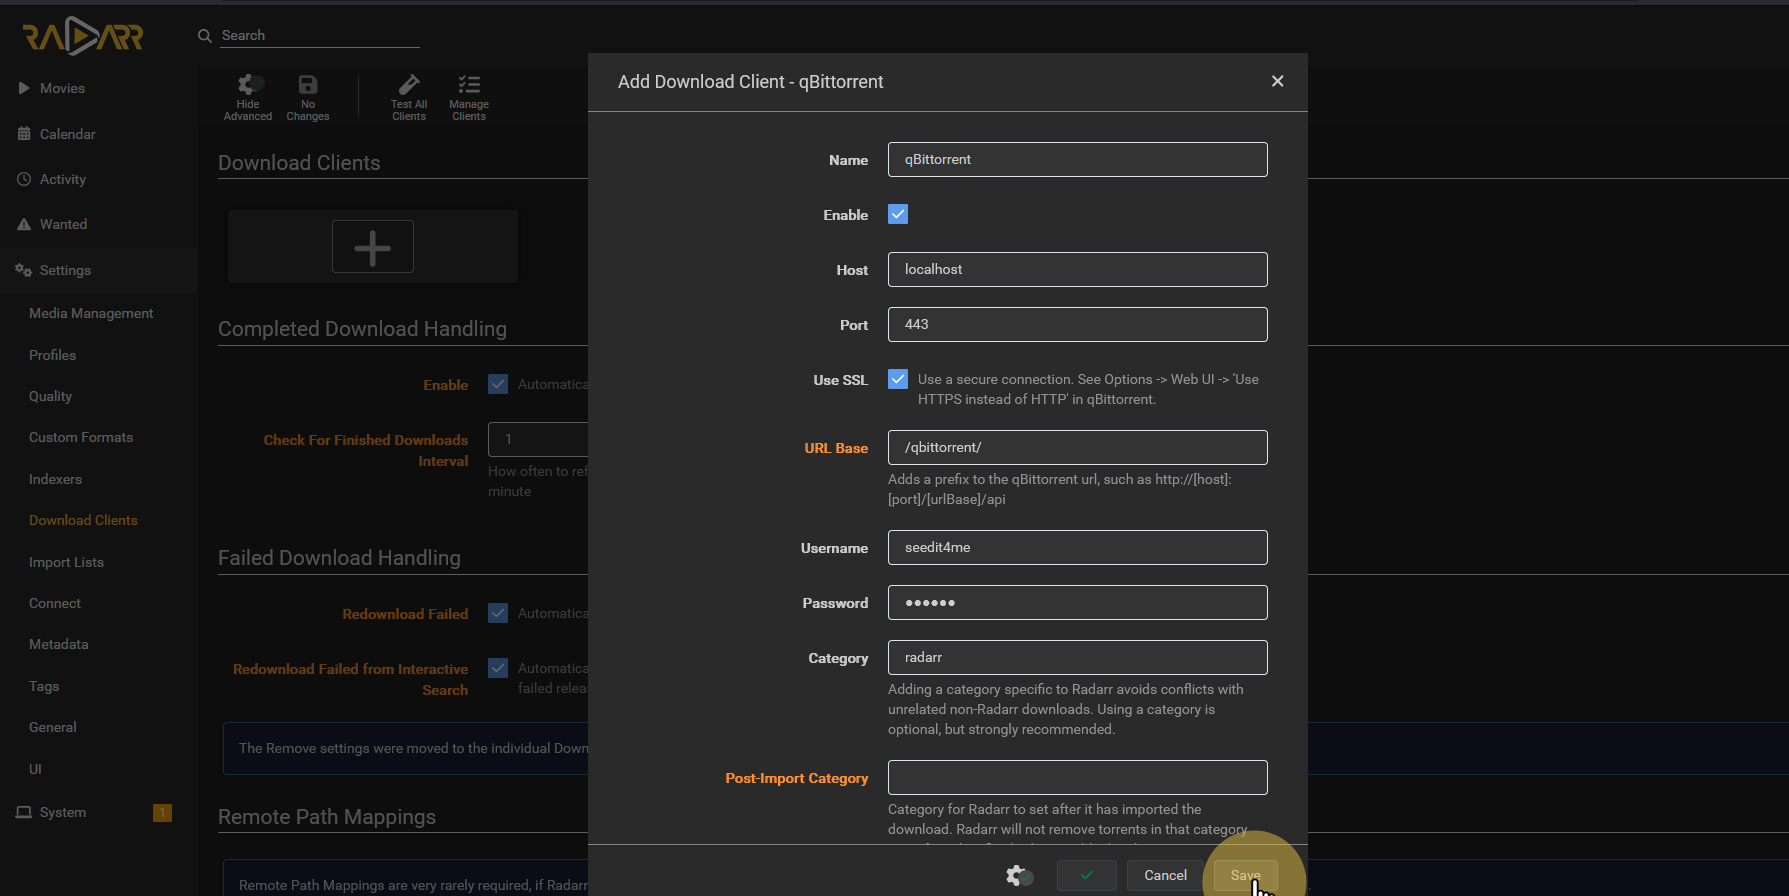Click the Search box in header
The width and height of the screenshot is (1789, 896).
pos(320,35)
